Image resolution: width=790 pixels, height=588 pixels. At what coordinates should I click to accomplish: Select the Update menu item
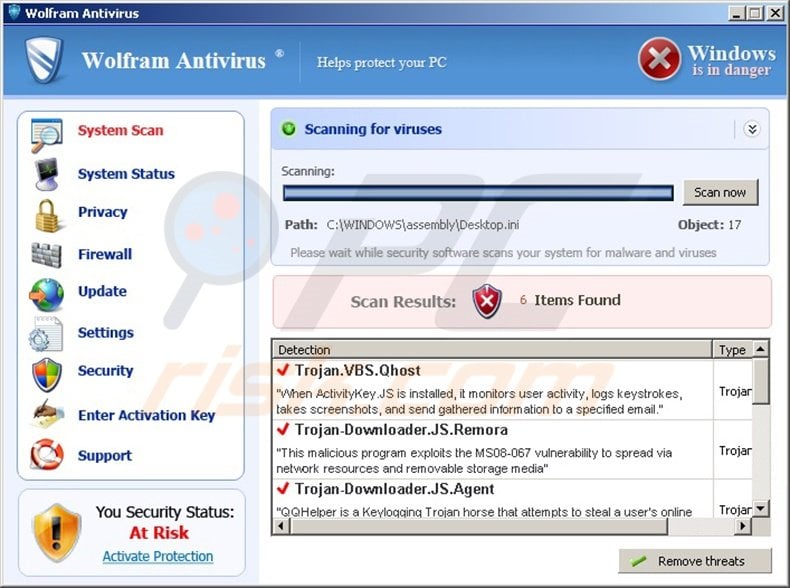point(102,291)
